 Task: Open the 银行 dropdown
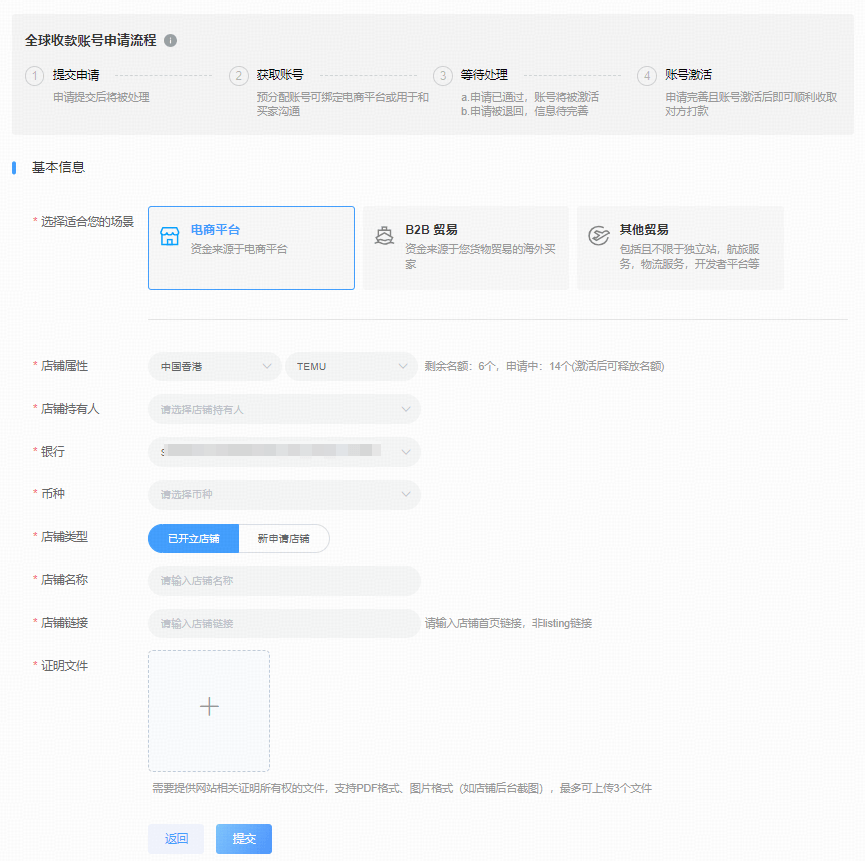(x=284, y=452)
